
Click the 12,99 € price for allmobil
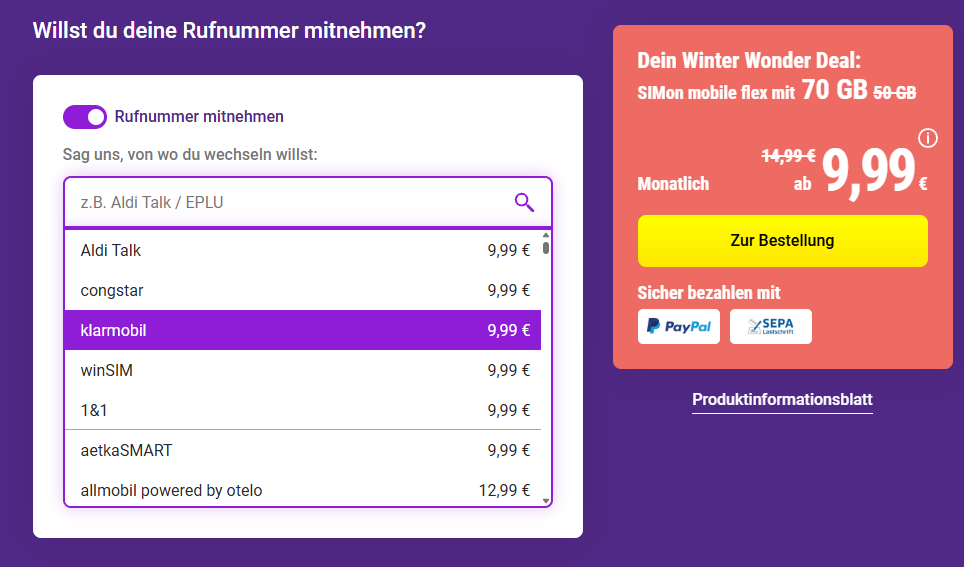[x=505, y=490]
